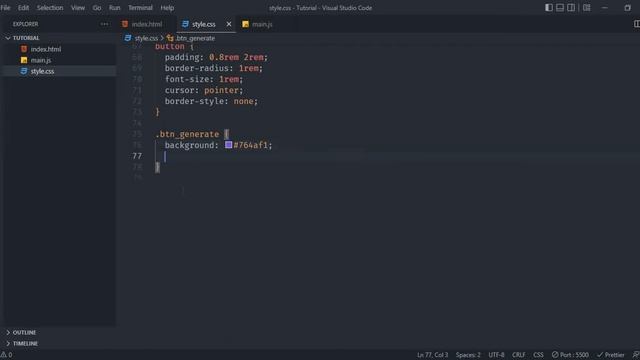Open color picker for #764af1 swatch
This screenshot has height=360, width=640.
coord(229,145)
